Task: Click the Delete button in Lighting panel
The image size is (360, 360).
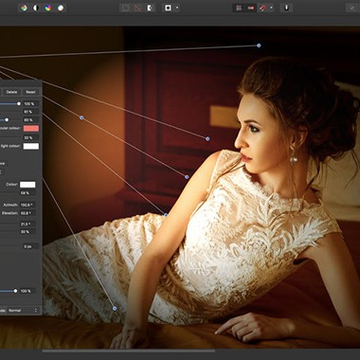Action: [x=12, y=92]
